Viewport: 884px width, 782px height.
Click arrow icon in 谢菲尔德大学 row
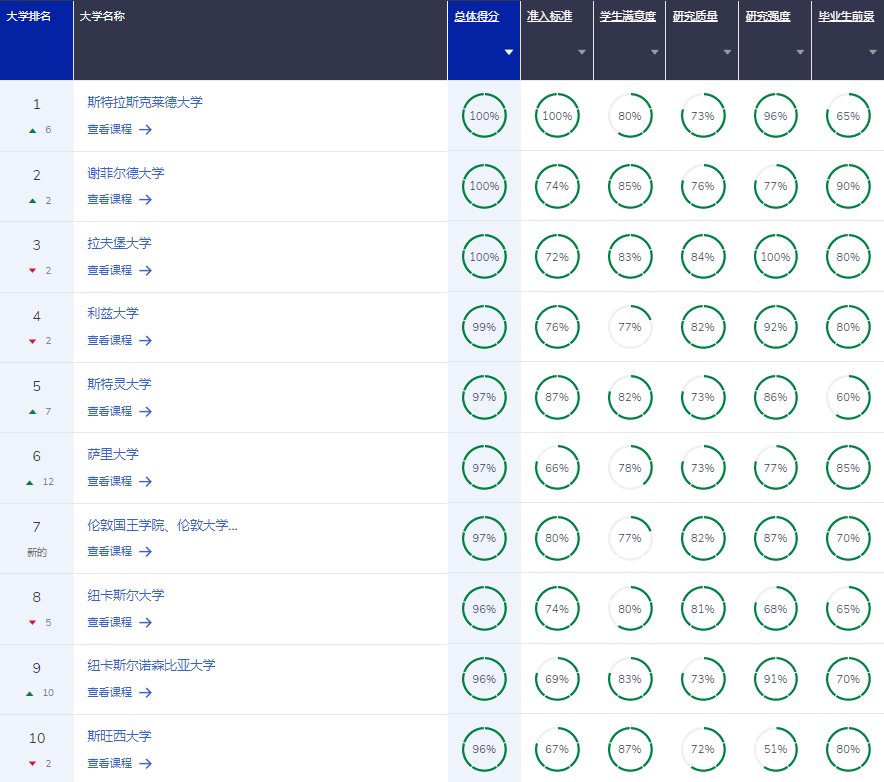click(145, 200)
